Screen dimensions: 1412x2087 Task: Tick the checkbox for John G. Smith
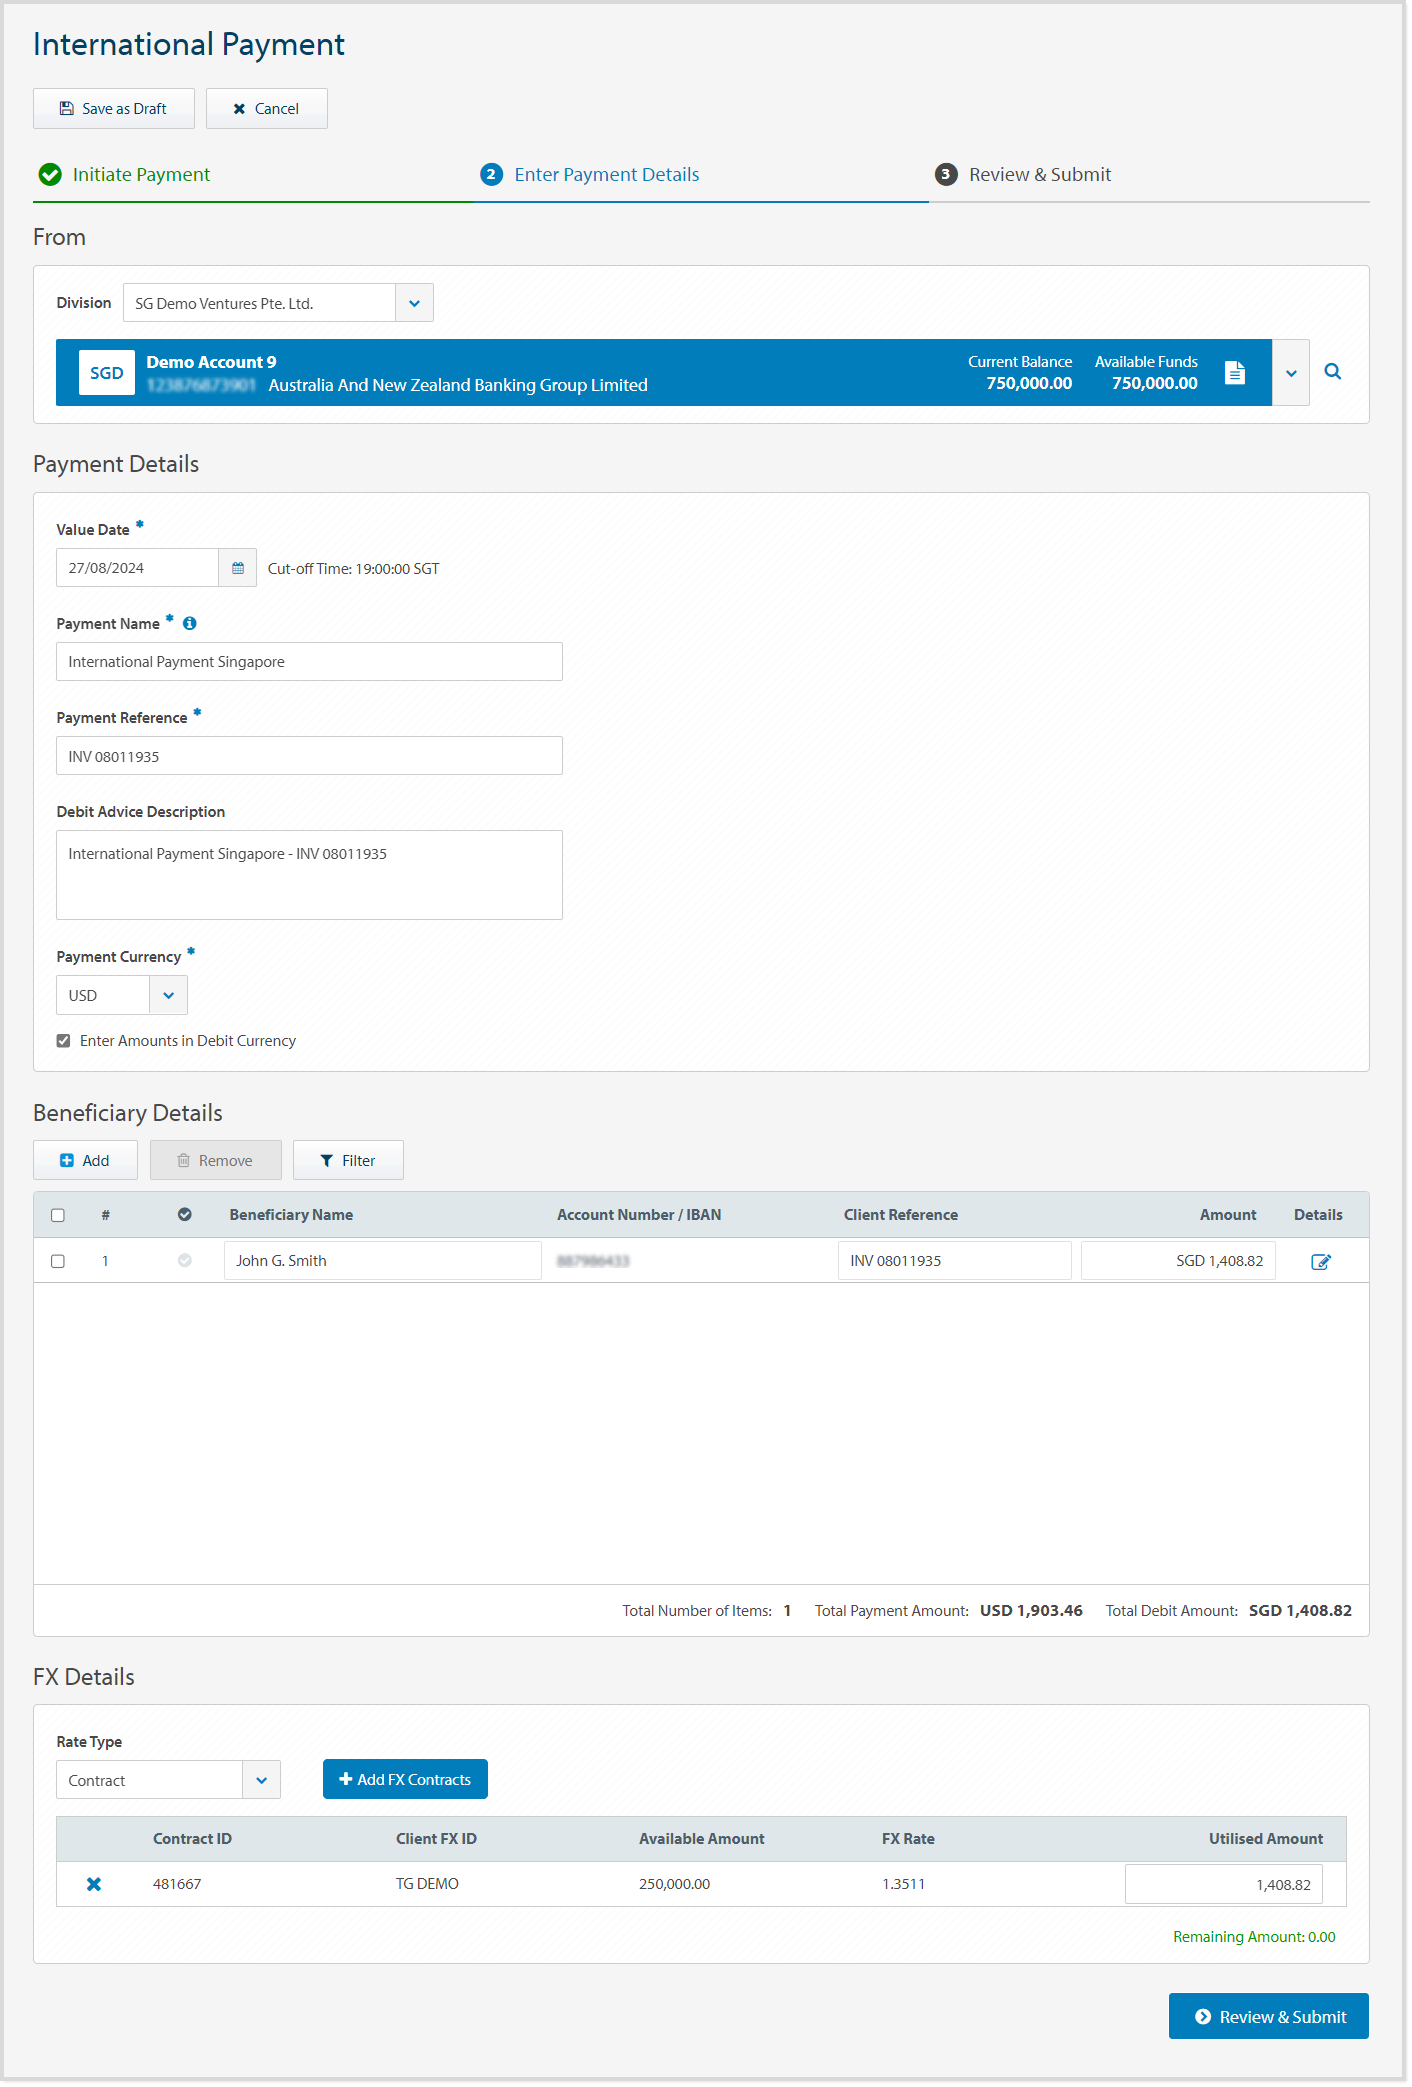(x=58, y=1261)
